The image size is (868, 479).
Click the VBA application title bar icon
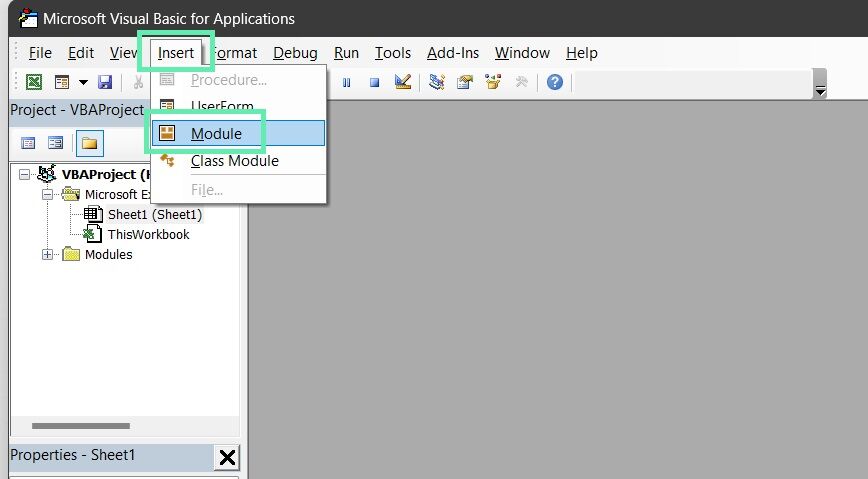point(28,18)
